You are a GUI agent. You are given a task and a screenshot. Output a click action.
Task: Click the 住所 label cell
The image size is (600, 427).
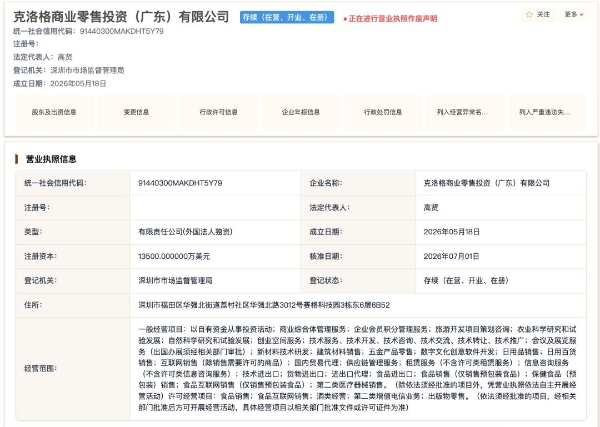pos(73,305)
